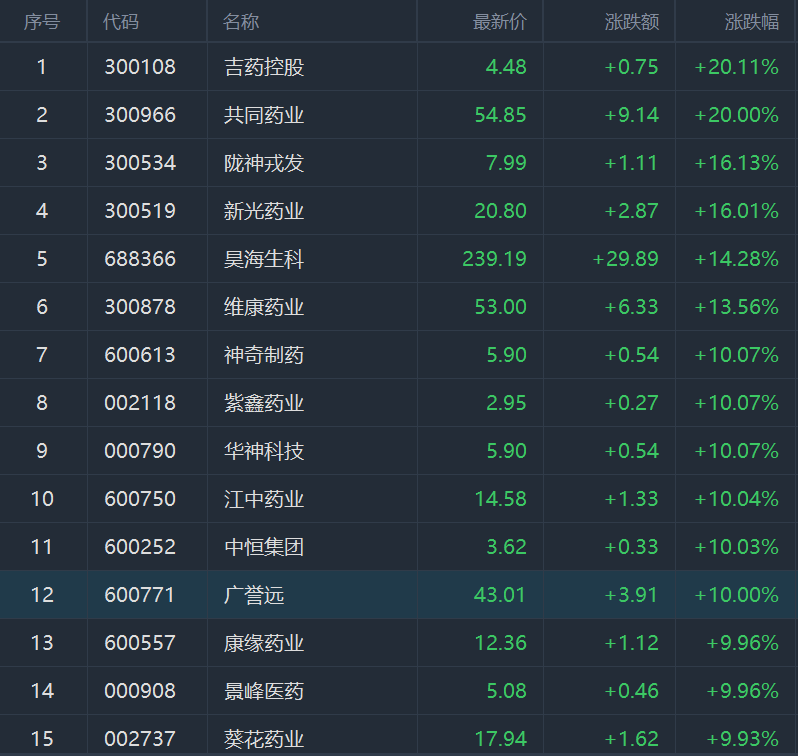The image size is (798, 756).
Task: Click the +0.33 change amount
Action: (x=632, y=547)
